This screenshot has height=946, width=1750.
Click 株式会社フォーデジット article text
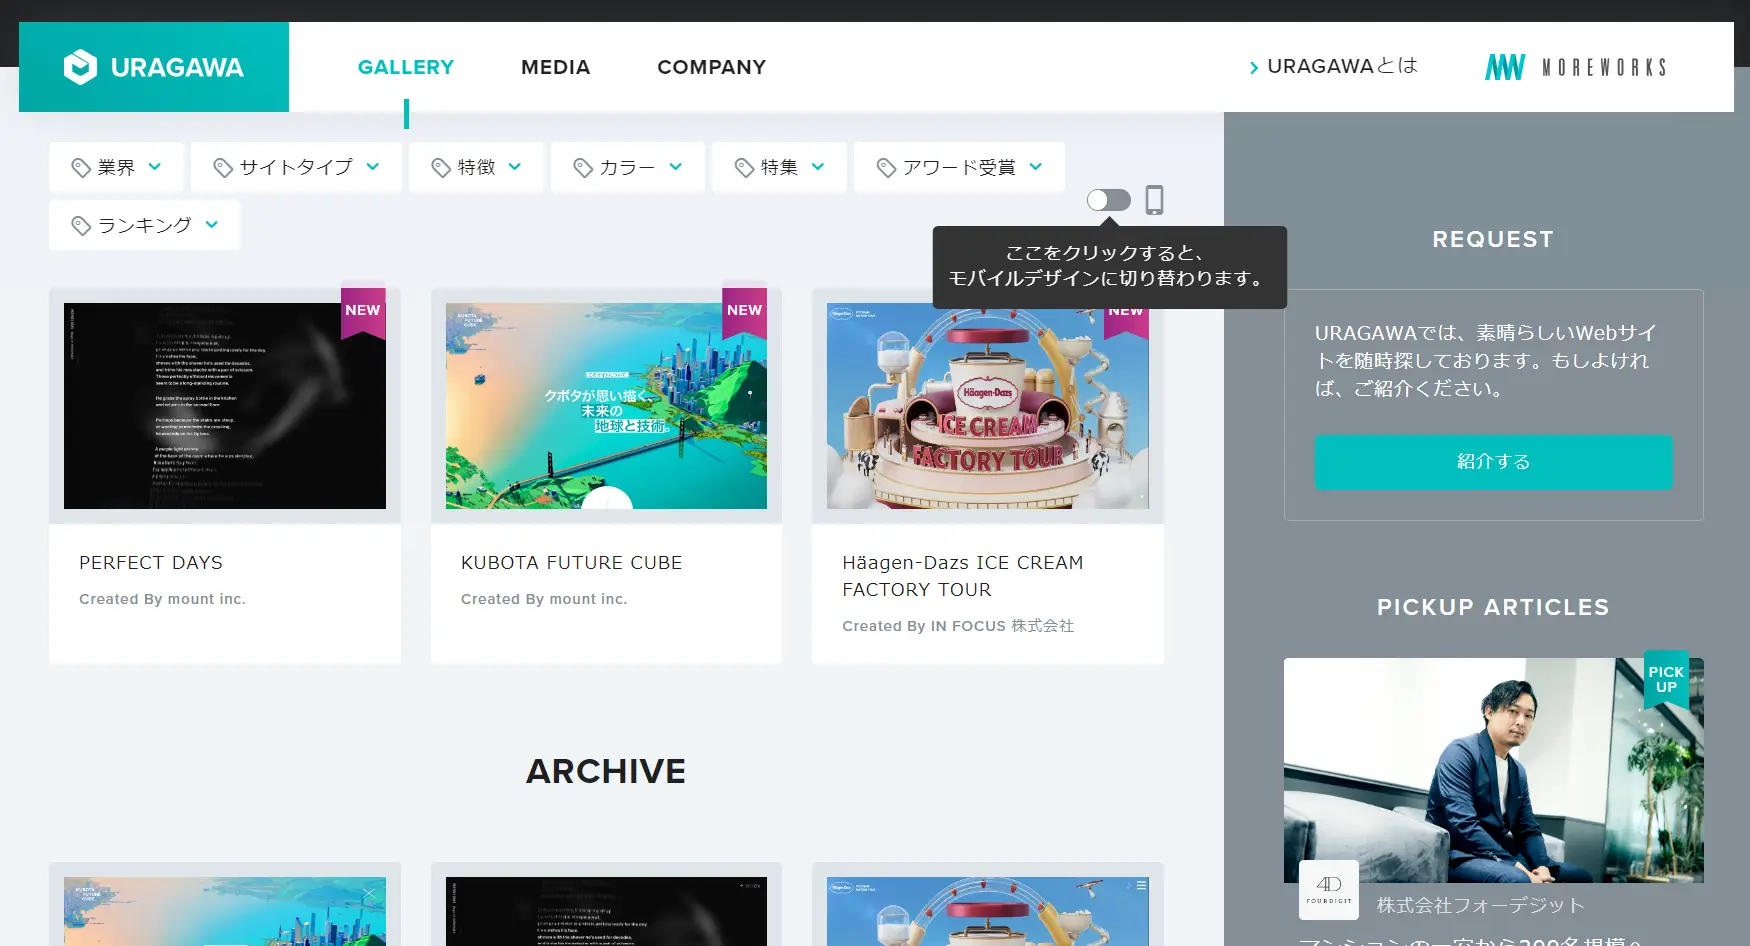tap(1481, 906)
